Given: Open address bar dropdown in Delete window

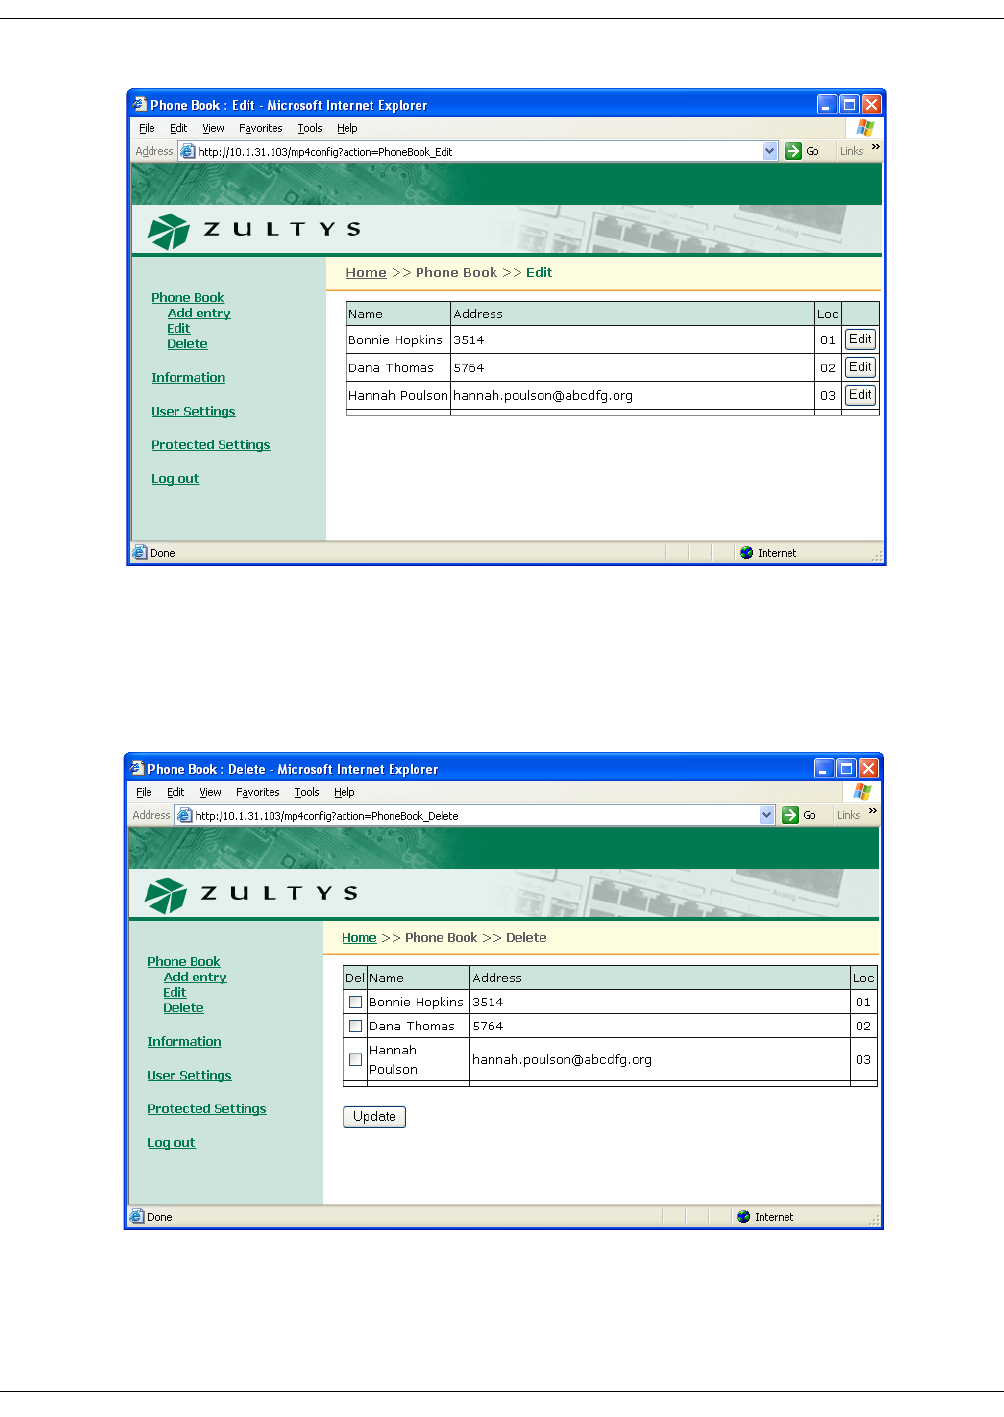Looking at the screenshot, I should (767, 815).
